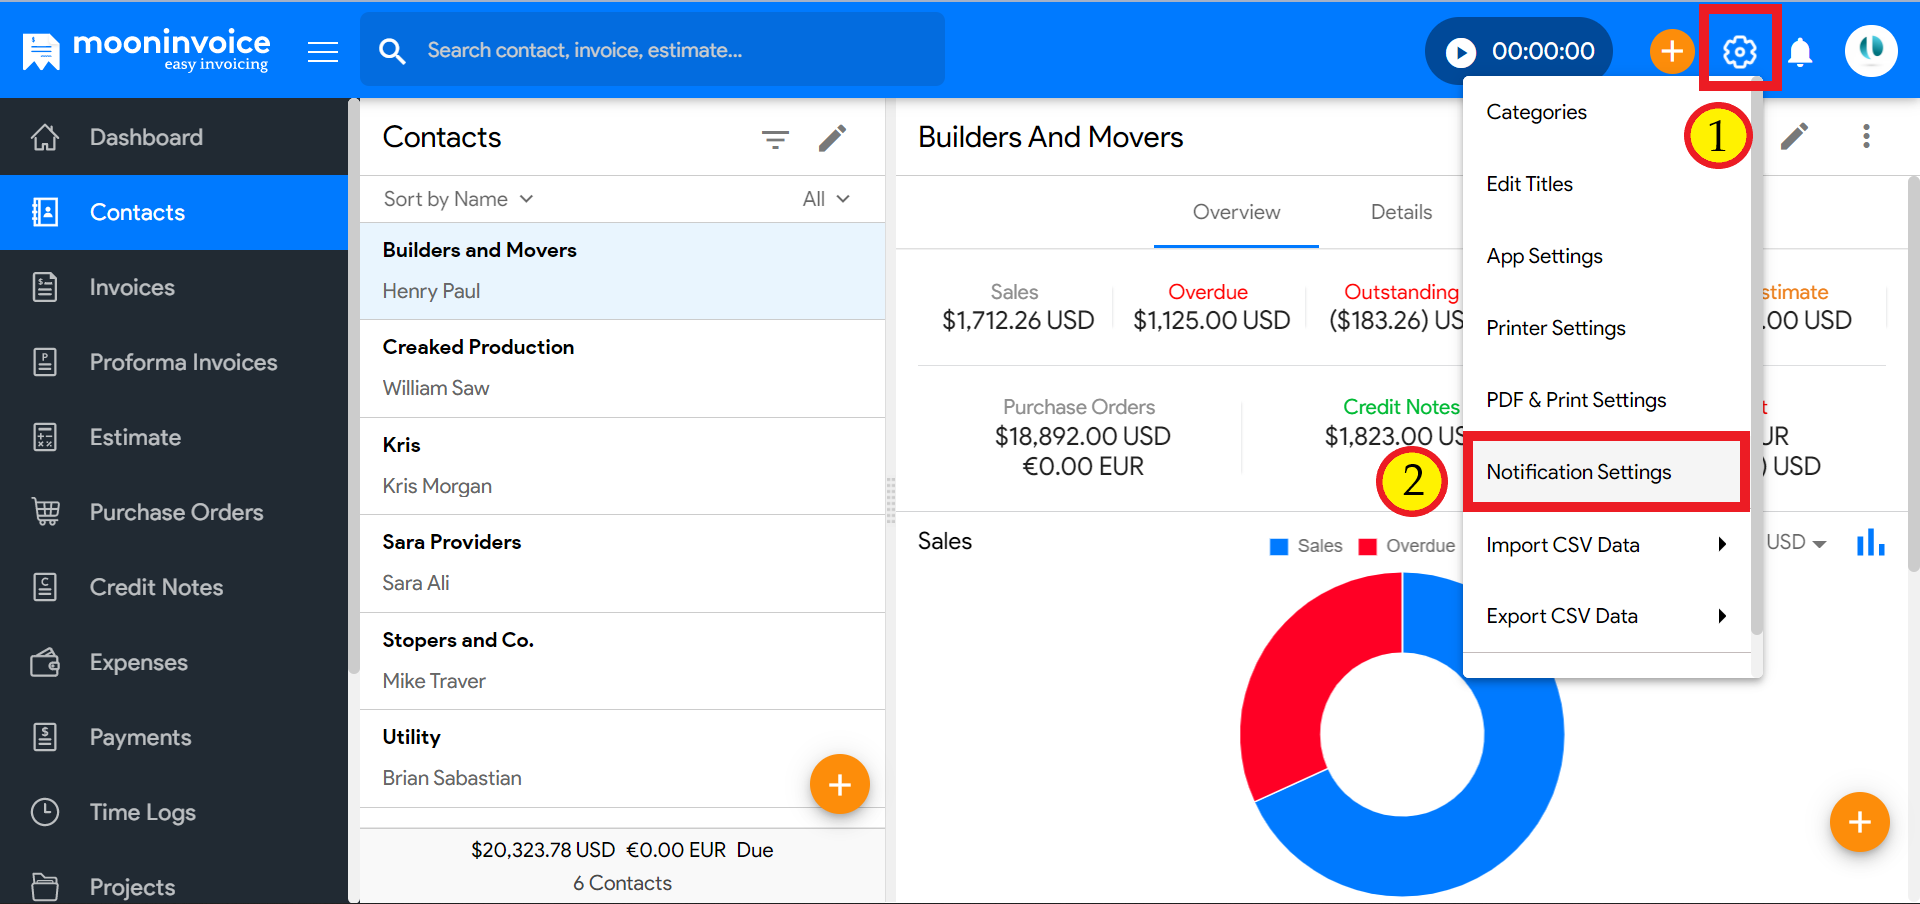The image size is (1920, 904).
Task: Select Creaked Production contact
Action: 622,368
